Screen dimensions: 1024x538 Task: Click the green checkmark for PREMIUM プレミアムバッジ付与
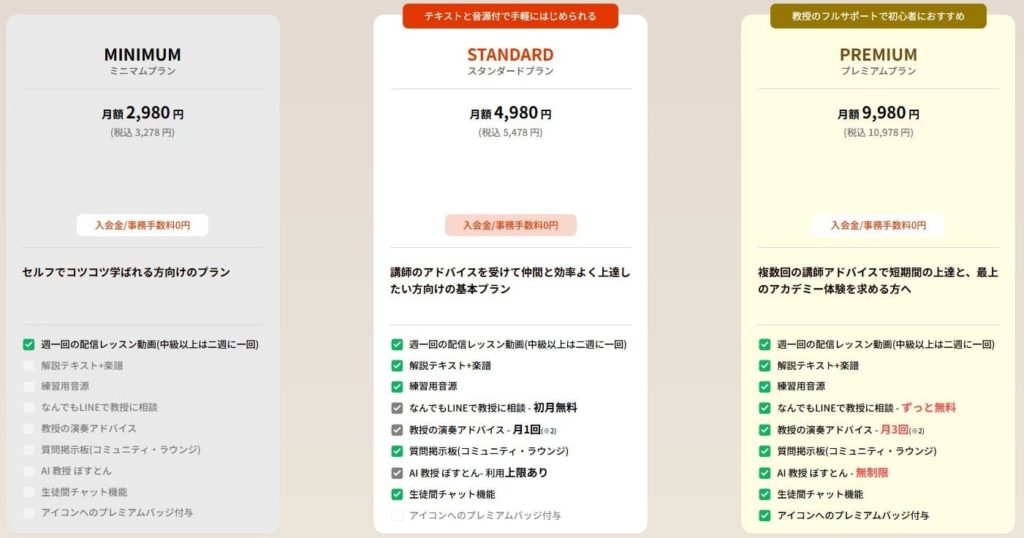pyautogui.click(x=765, y=515)
